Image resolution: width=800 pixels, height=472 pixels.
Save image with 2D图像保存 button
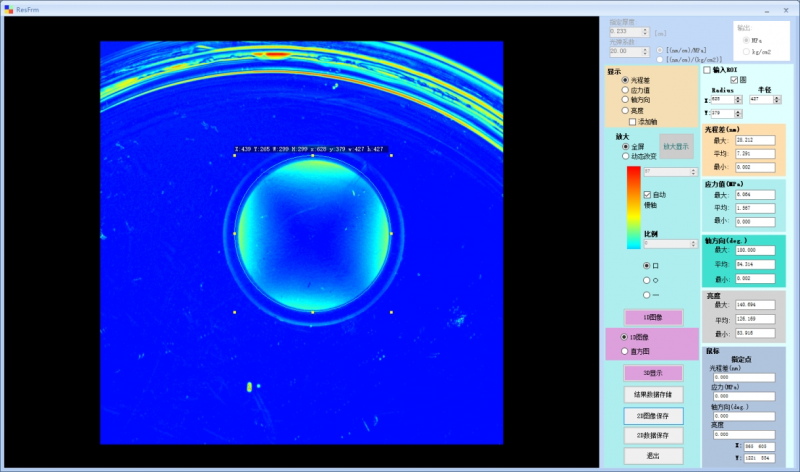pos(653,415)
